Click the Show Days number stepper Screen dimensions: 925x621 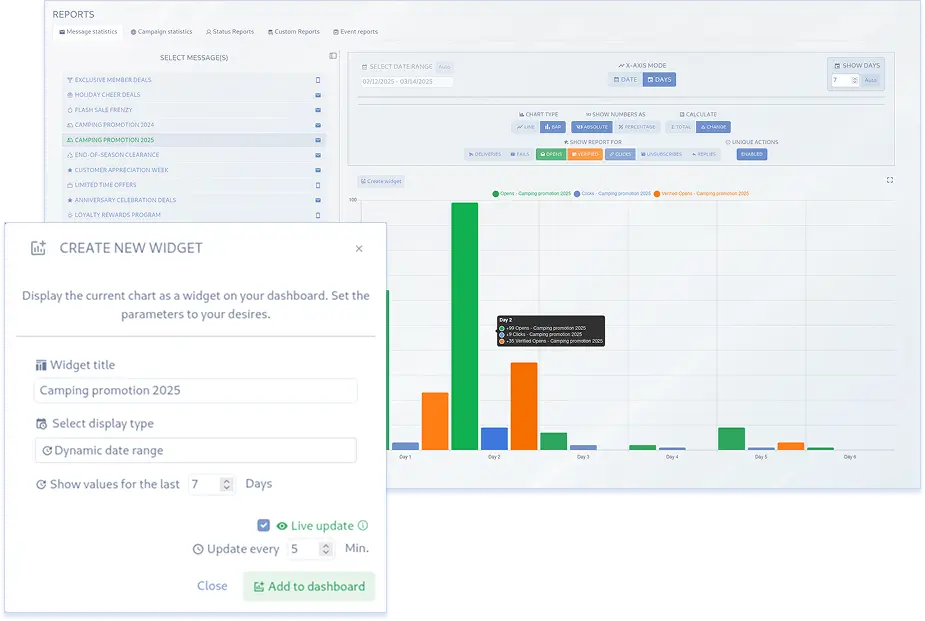[855, 80]
